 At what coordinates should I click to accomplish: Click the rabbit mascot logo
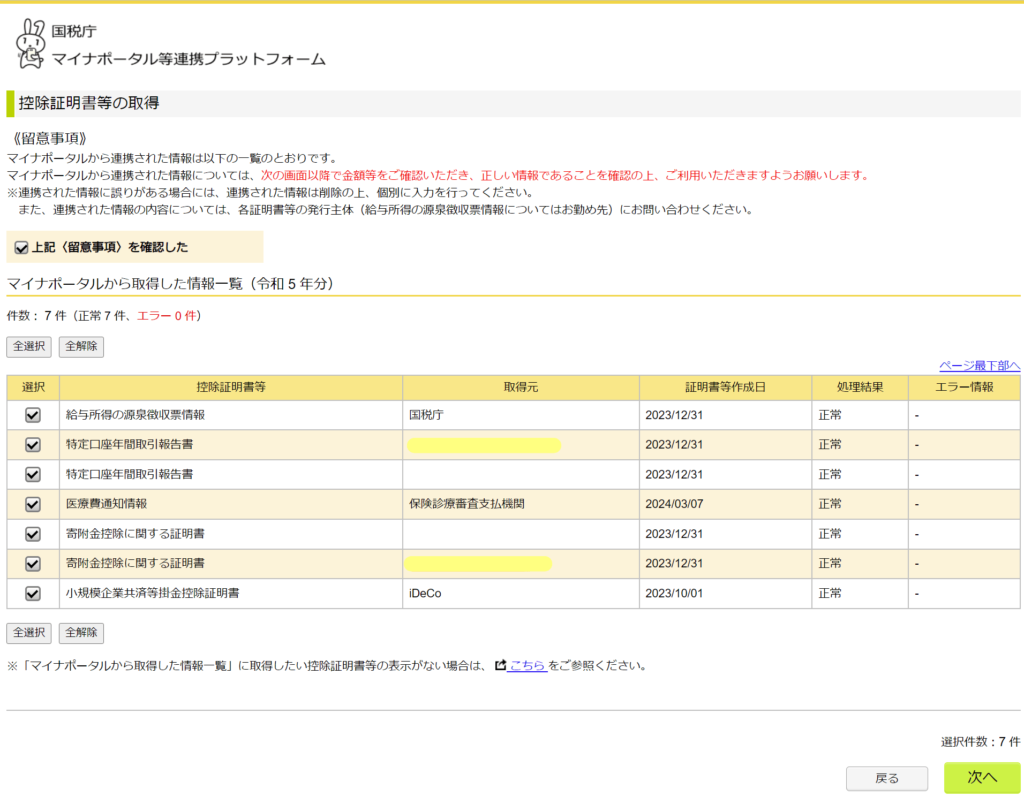tap(30, 44)
